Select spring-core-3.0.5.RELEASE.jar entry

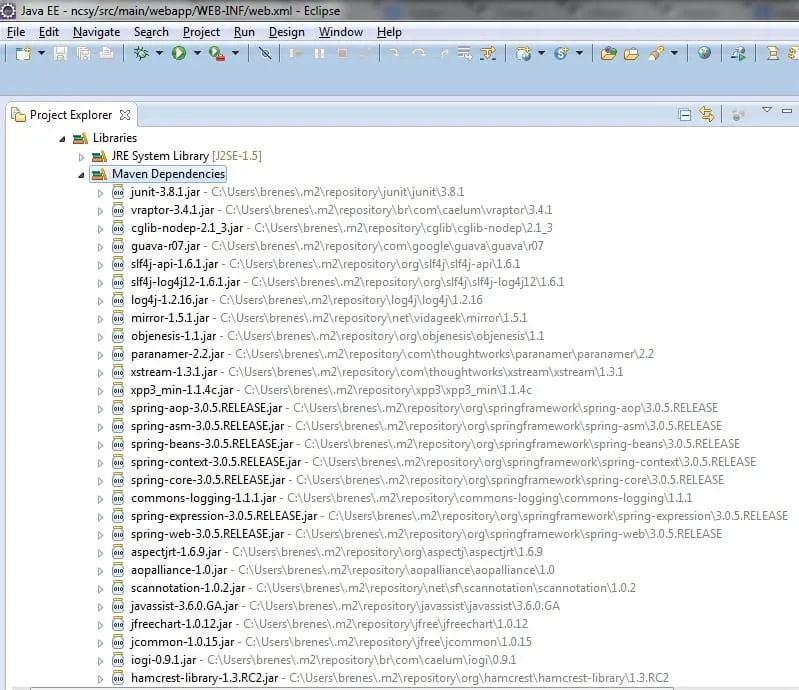[x=208, y=480]
